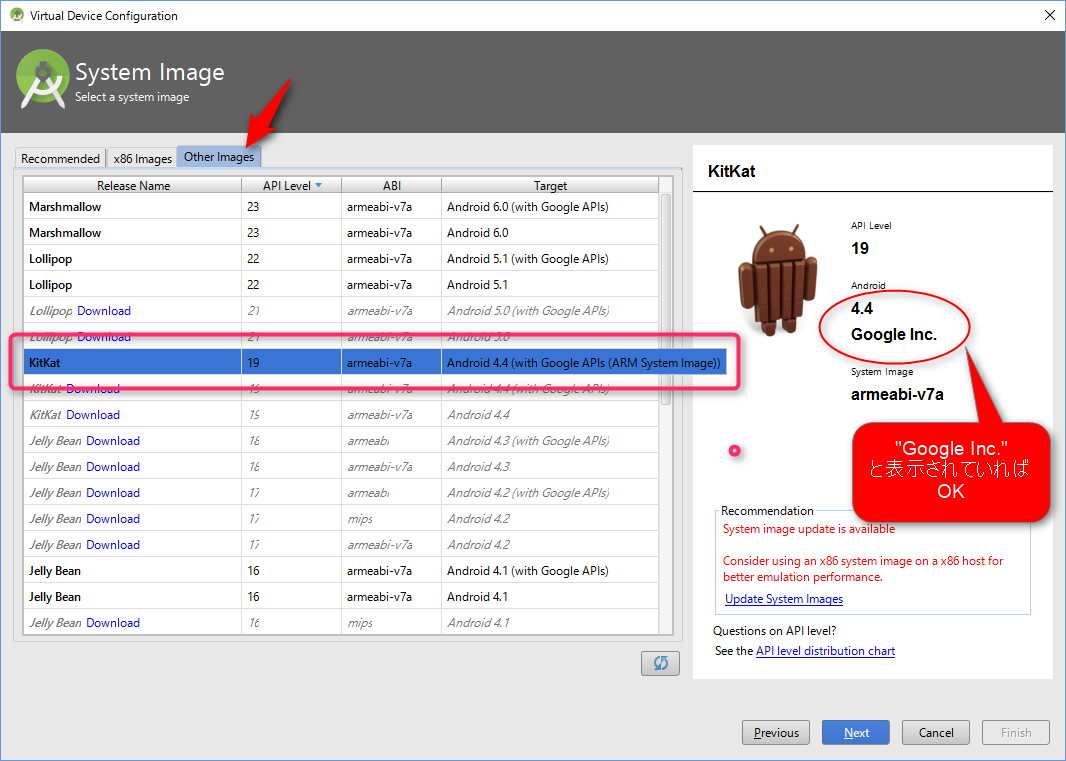
Task: Open the x86 Images tab
Action: [x=142, y=158]
